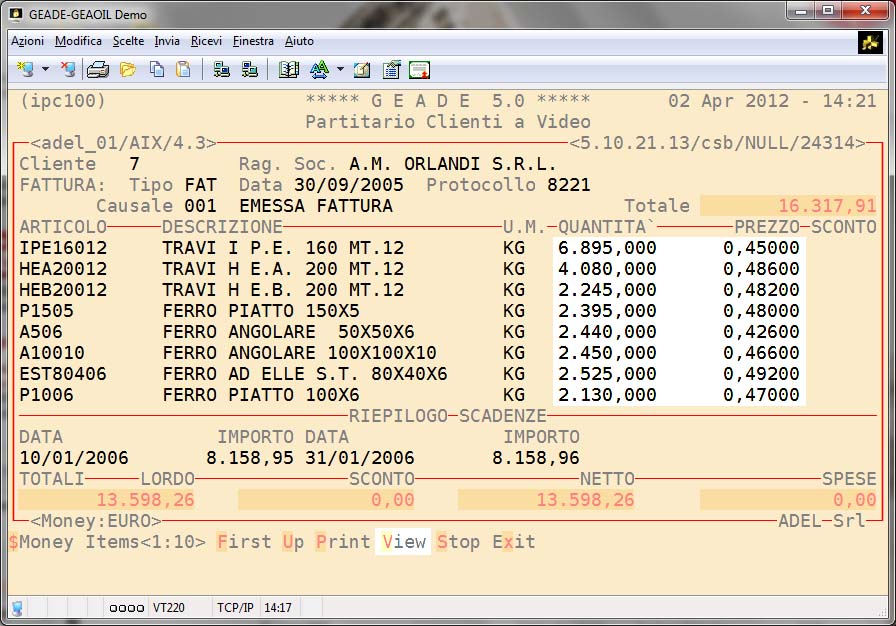Click the printer icon in toolbar

coord(97,70)
